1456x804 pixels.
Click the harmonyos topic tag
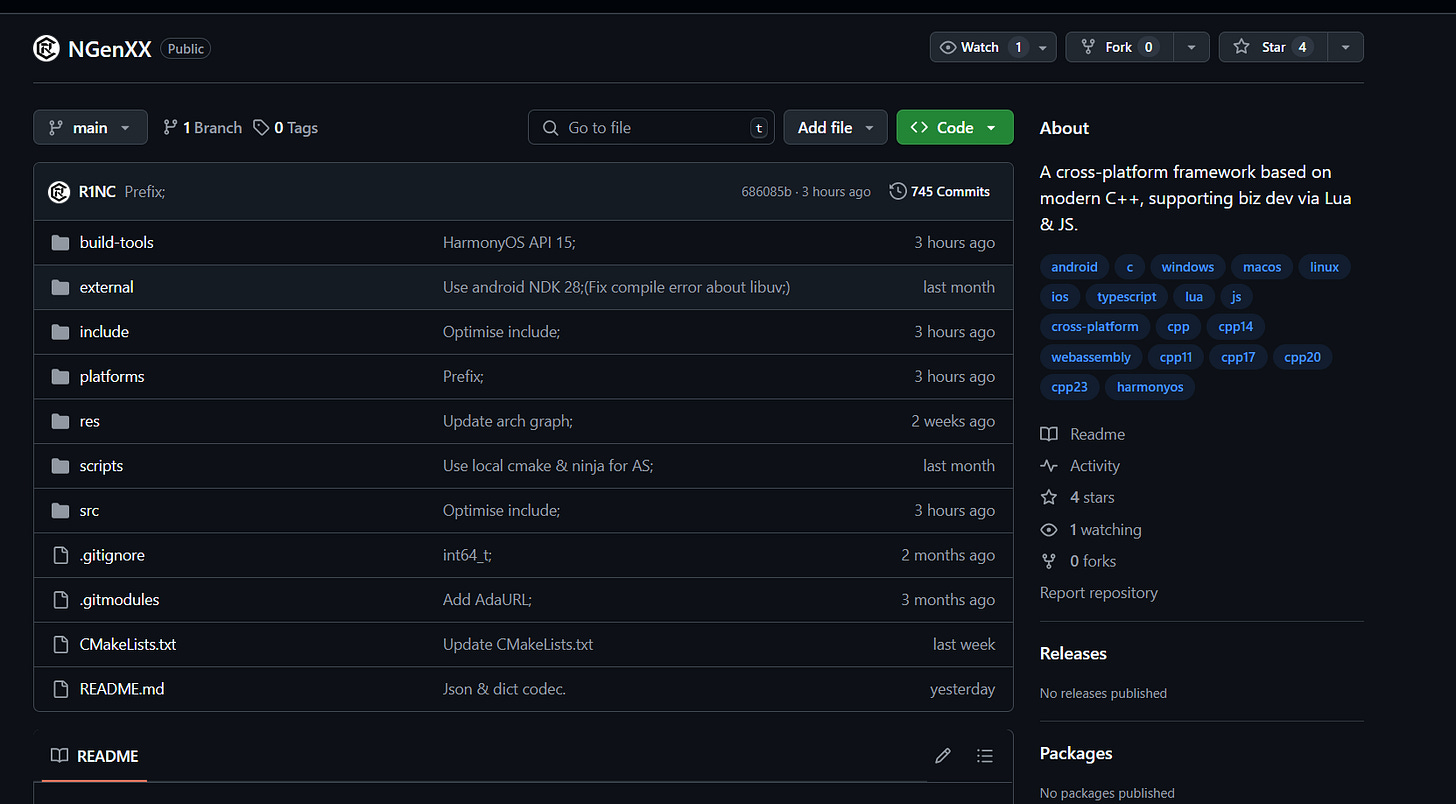click(1150, 387)
